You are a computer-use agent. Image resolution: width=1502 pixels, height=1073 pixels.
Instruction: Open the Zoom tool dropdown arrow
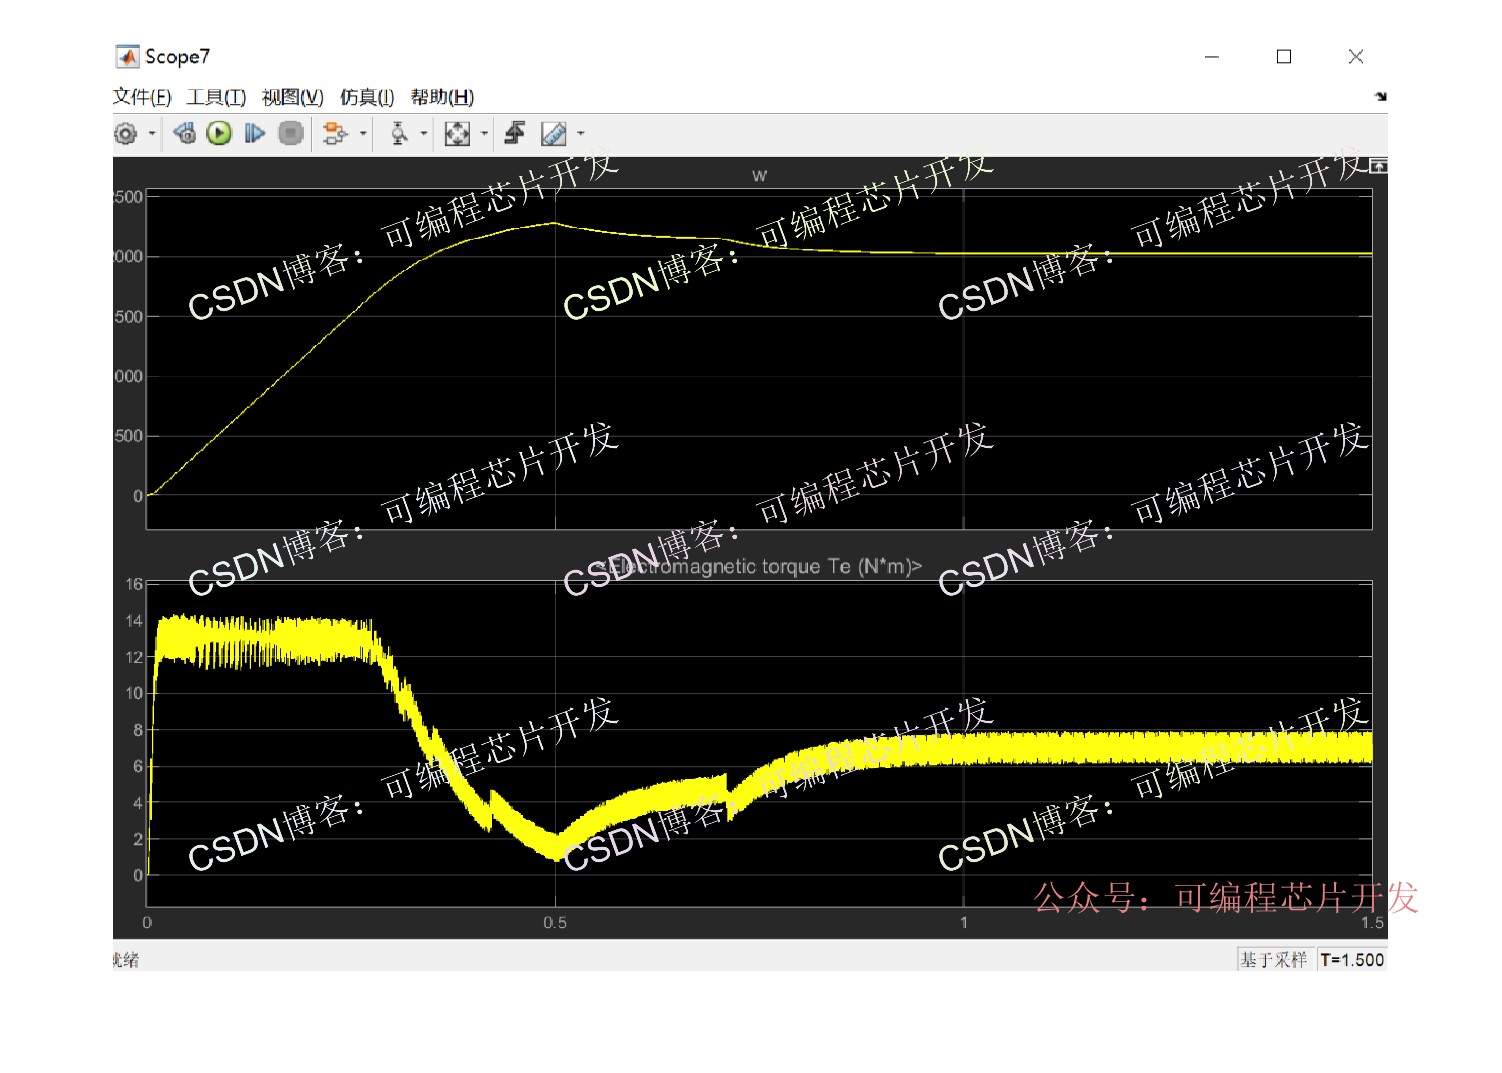point(424,133)
